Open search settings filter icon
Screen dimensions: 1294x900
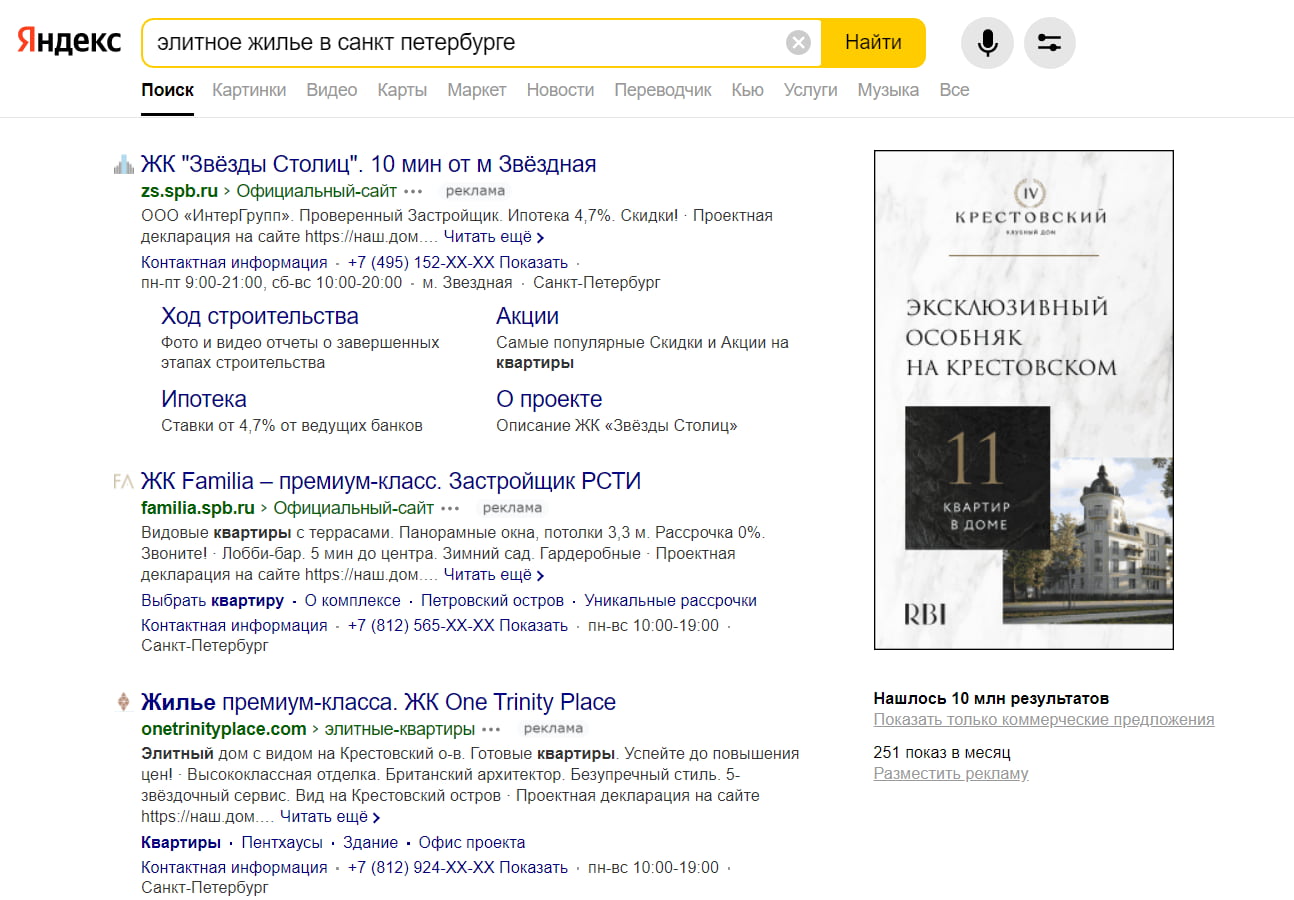pos(1049,43)
